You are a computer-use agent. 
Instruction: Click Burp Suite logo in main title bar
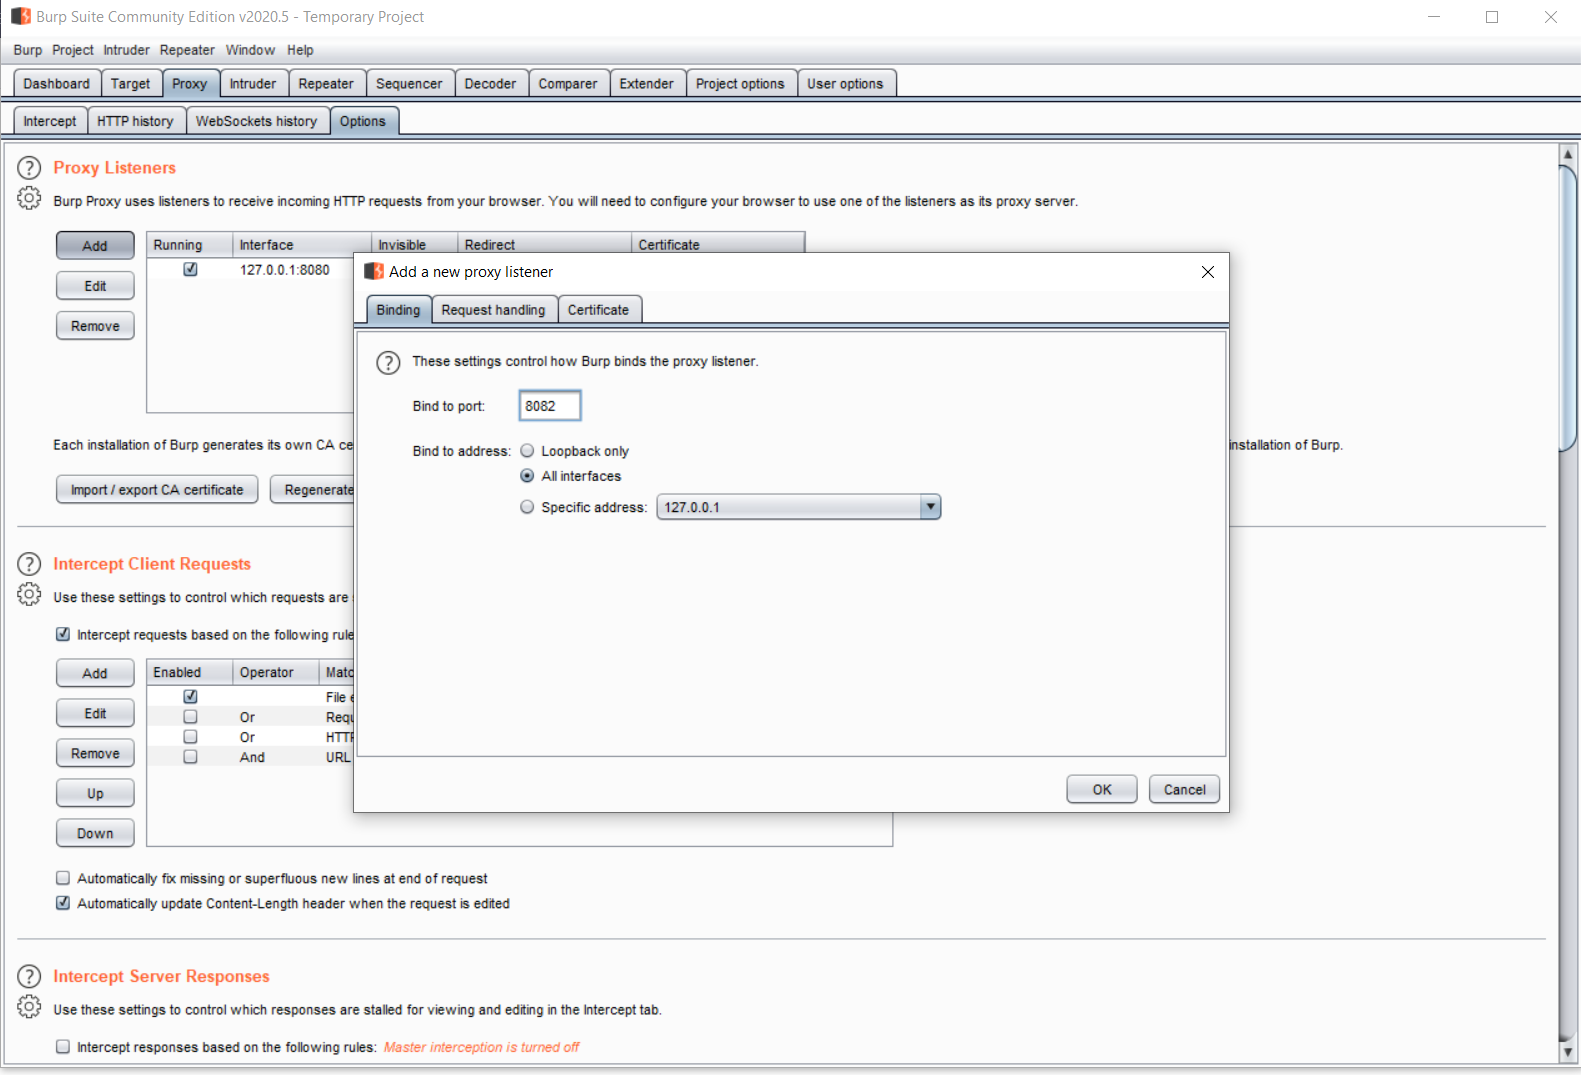click(x=21, y=16)
